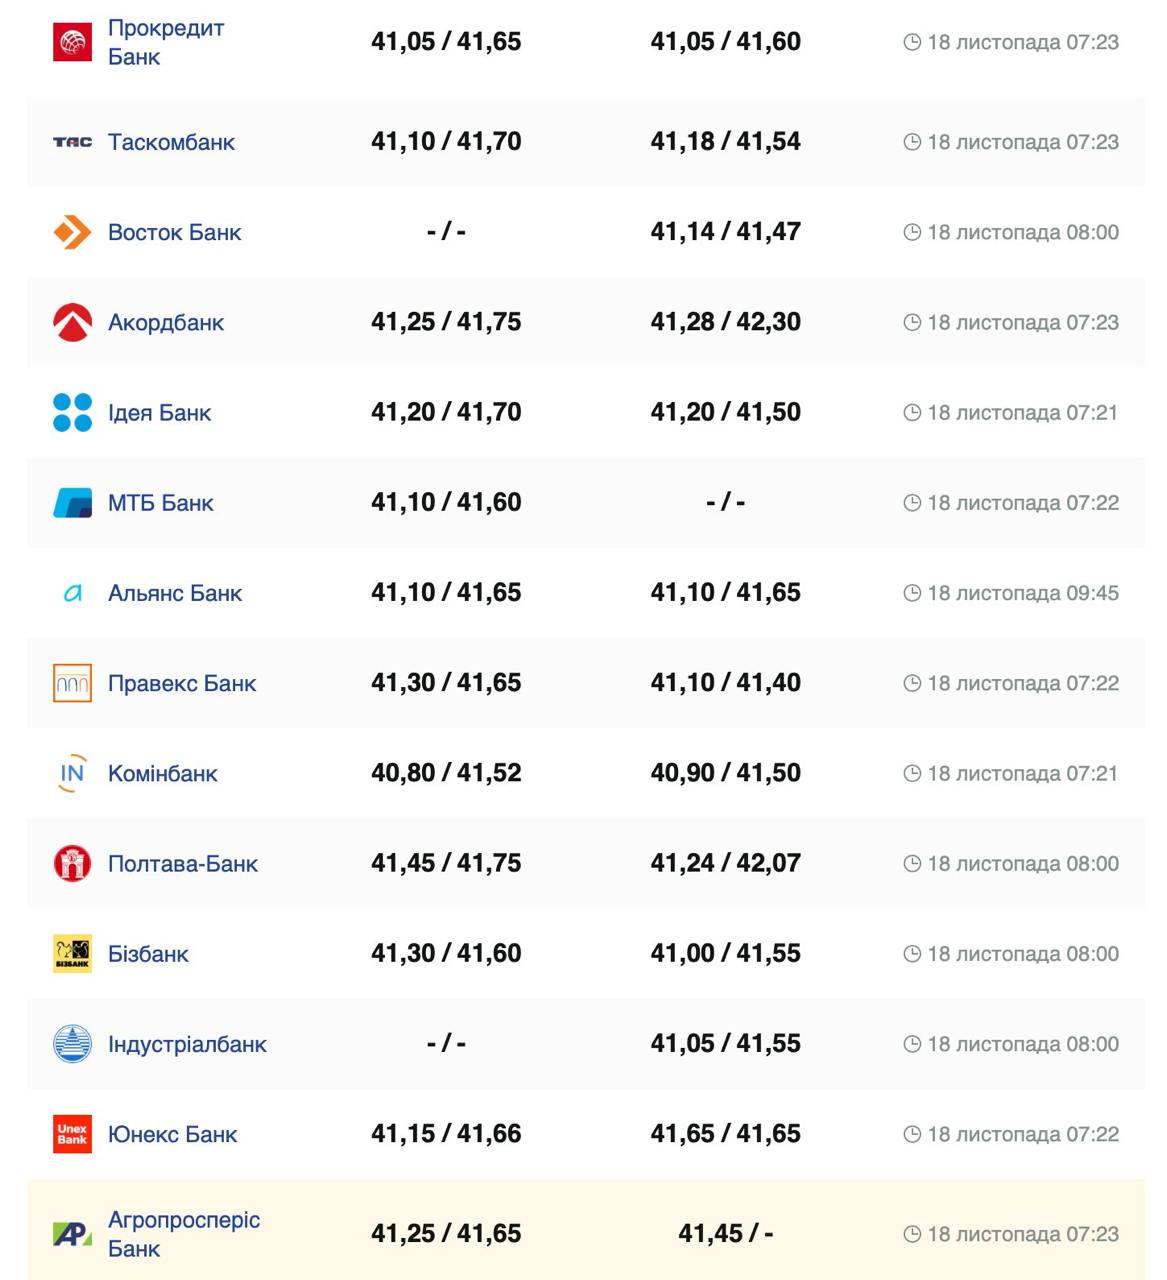The image size is (1167, 1280).
Task: Click the Комінбанк IN logo icon
Action: point(72,773)
